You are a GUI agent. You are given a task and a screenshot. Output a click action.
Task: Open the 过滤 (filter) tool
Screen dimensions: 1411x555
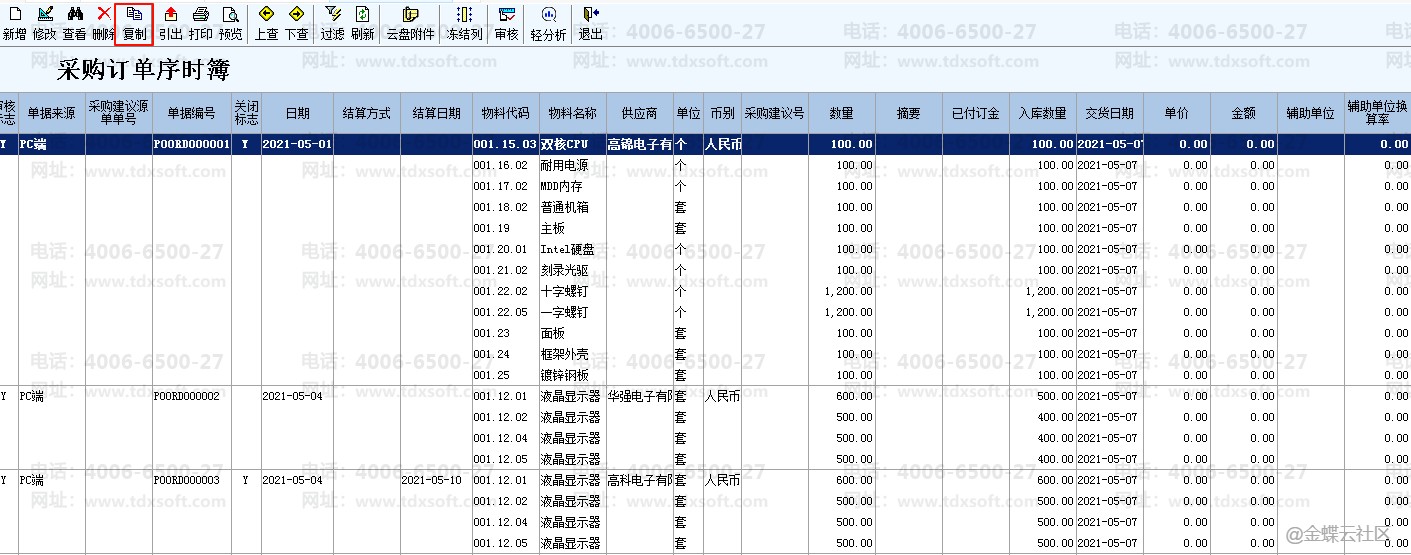coord(333,23)
